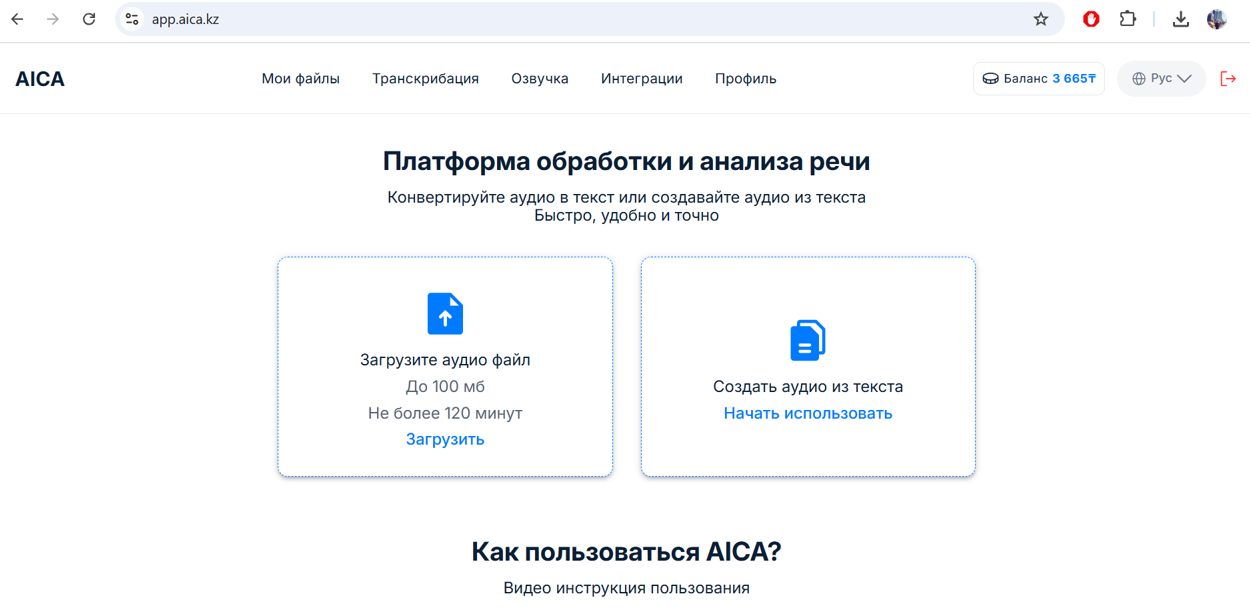The width and height of the screenshot is (1250, 607).
Task: Click the globe language icon
Action: pos(1138,79)
